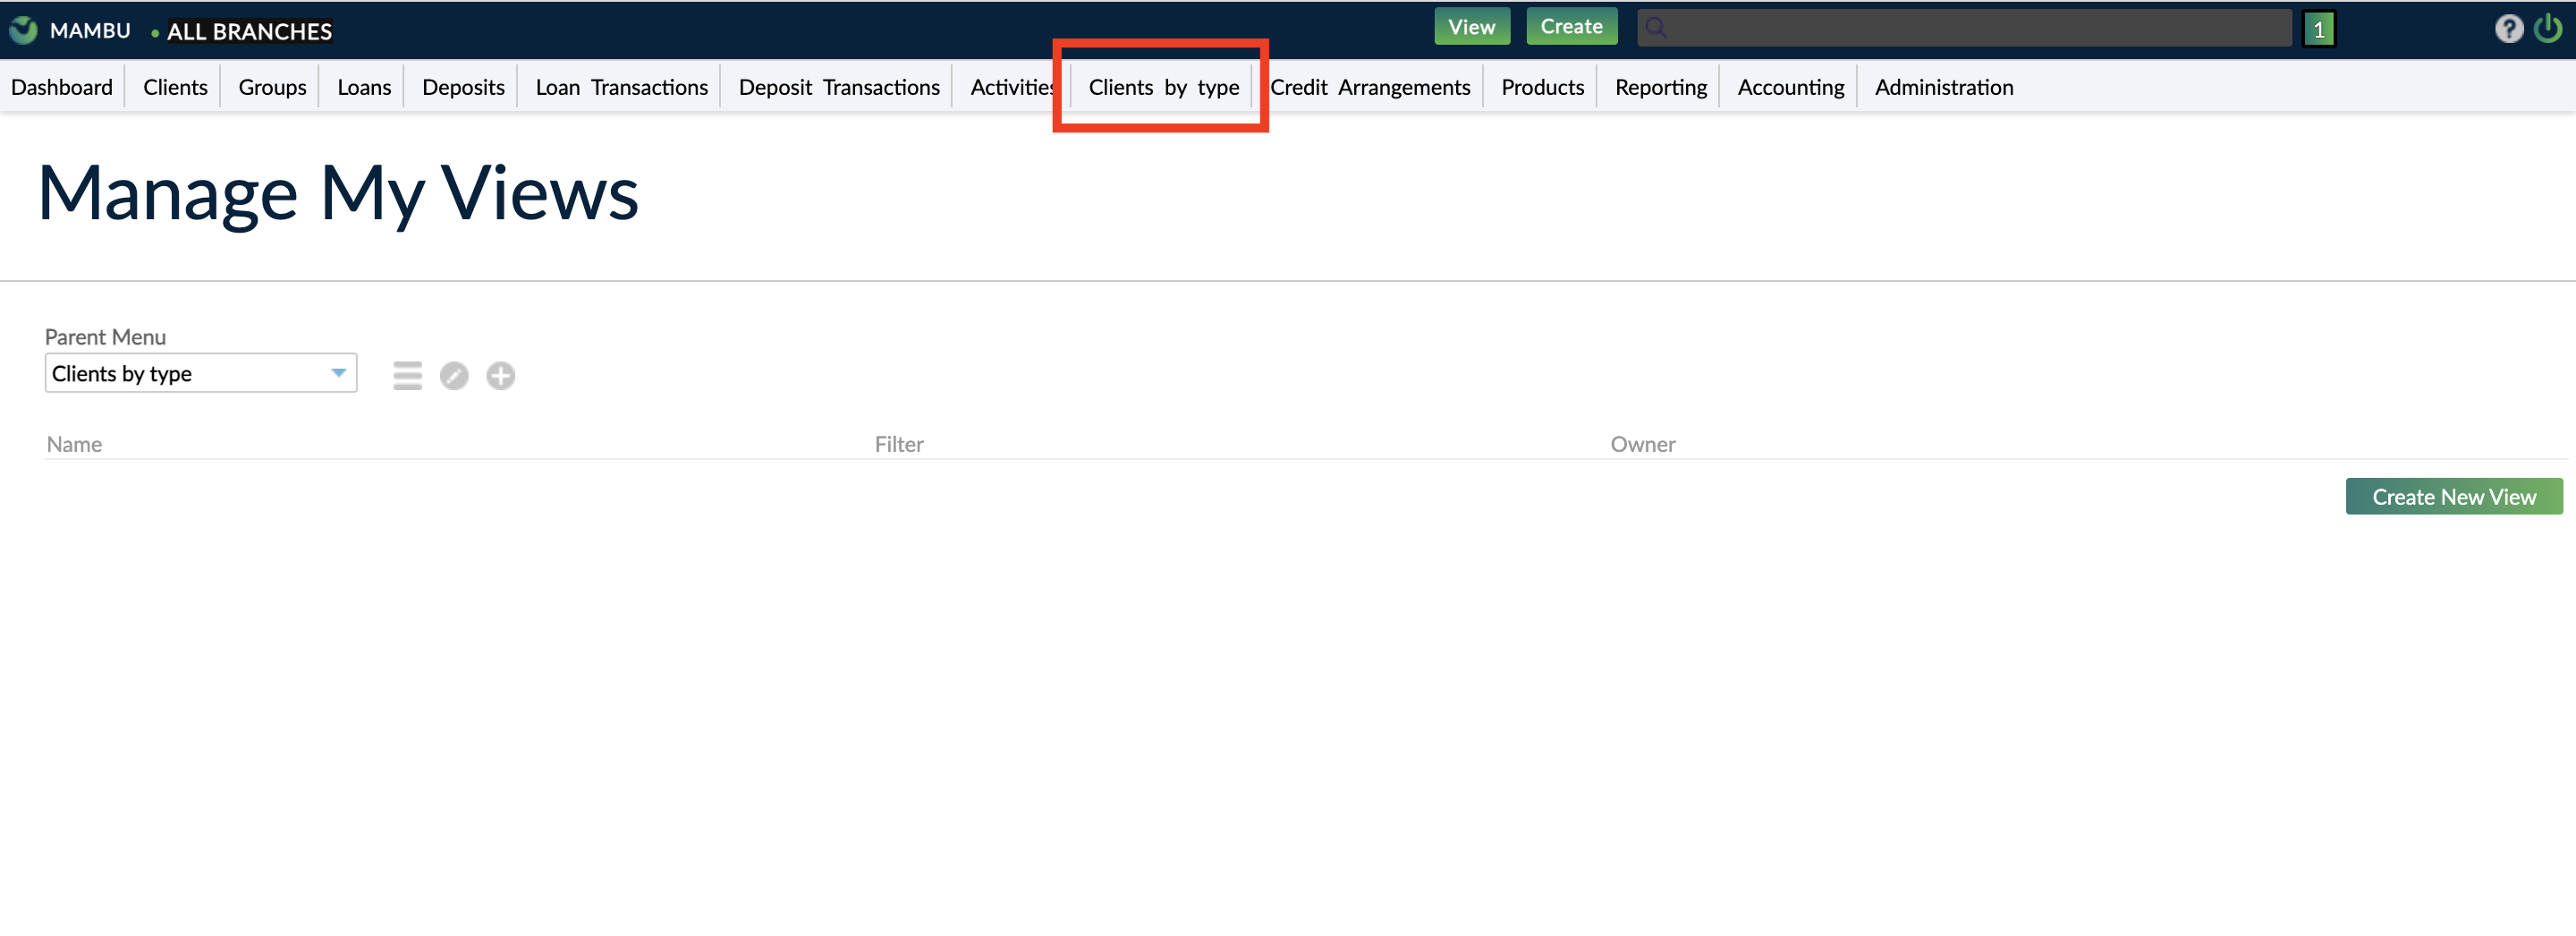Toggle the Create menu button

(1571, 25)
